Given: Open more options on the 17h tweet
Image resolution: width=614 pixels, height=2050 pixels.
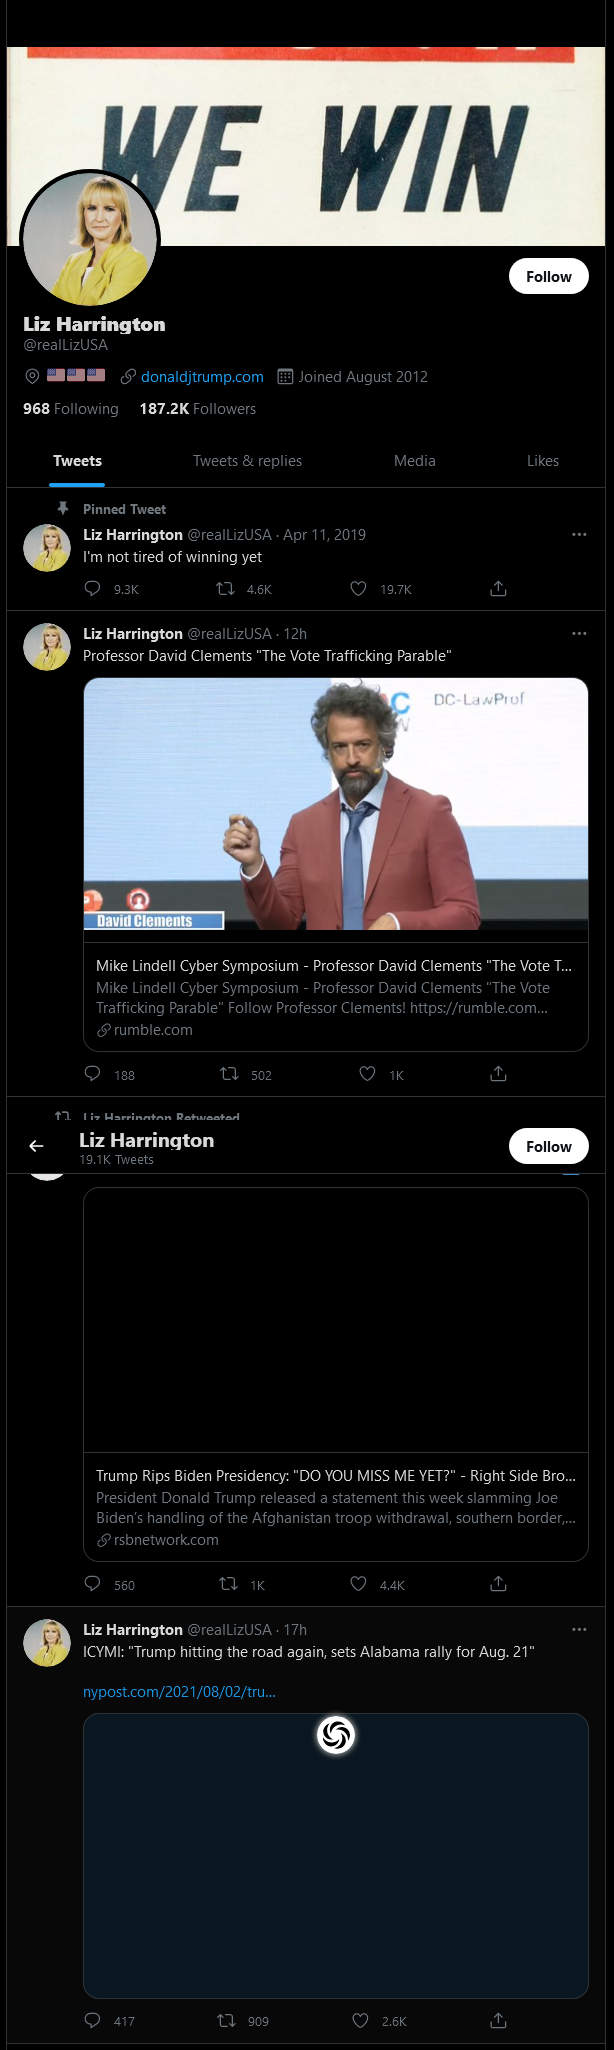Looking at the screenshot, I should point(579,1630).
